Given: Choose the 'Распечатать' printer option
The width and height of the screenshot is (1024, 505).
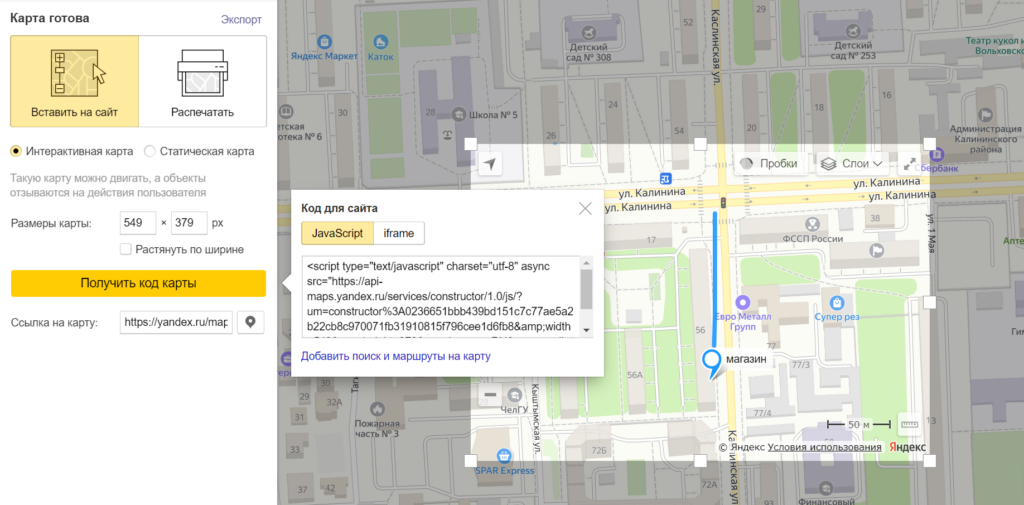Looking at the screenshot, I should coord(202,81).
